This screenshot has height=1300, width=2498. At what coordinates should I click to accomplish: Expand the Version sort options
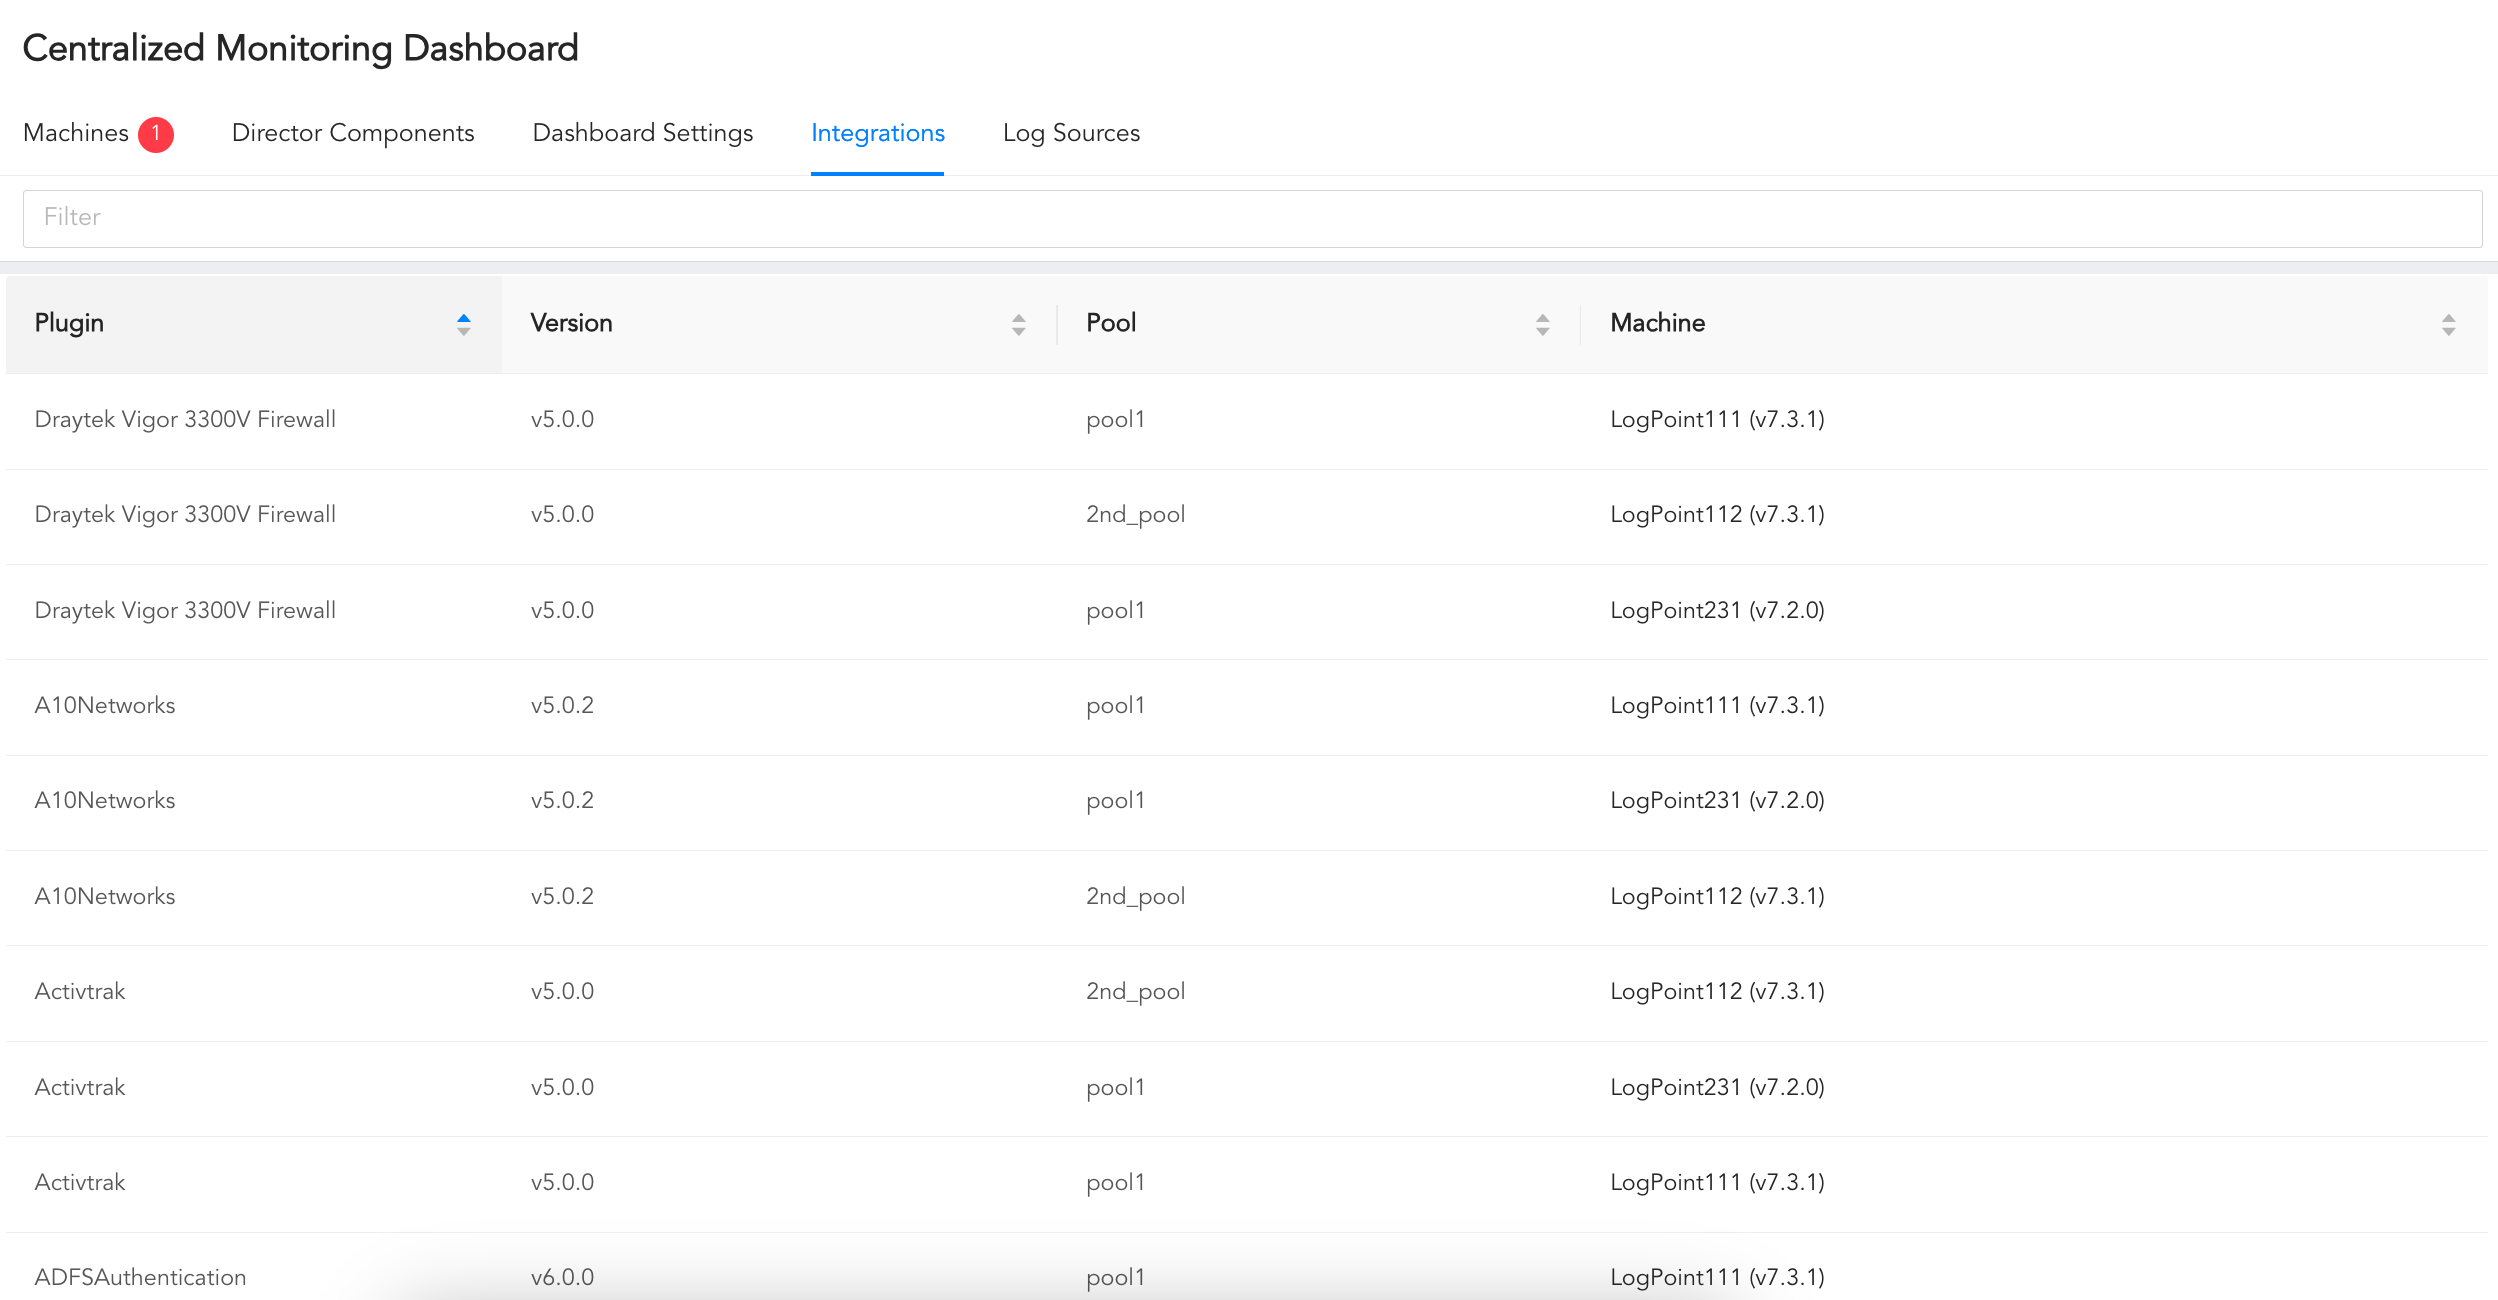pyautogui.click(x=1017, y=323)
